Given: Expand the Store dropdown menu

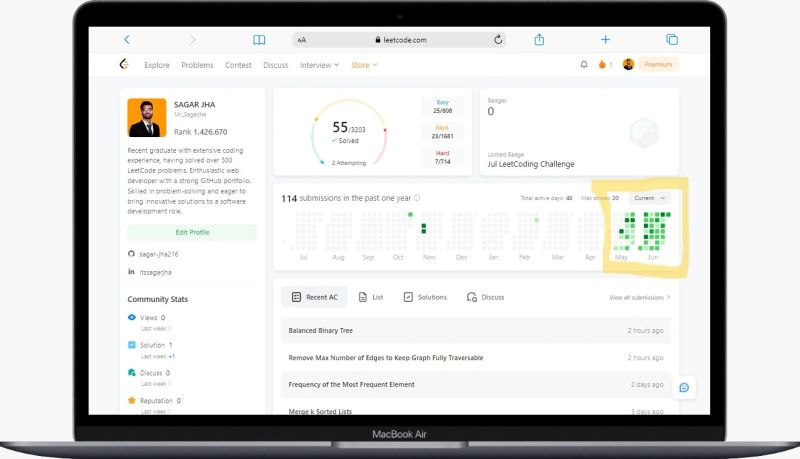Looking at the screenshot, I should [364, 65].
